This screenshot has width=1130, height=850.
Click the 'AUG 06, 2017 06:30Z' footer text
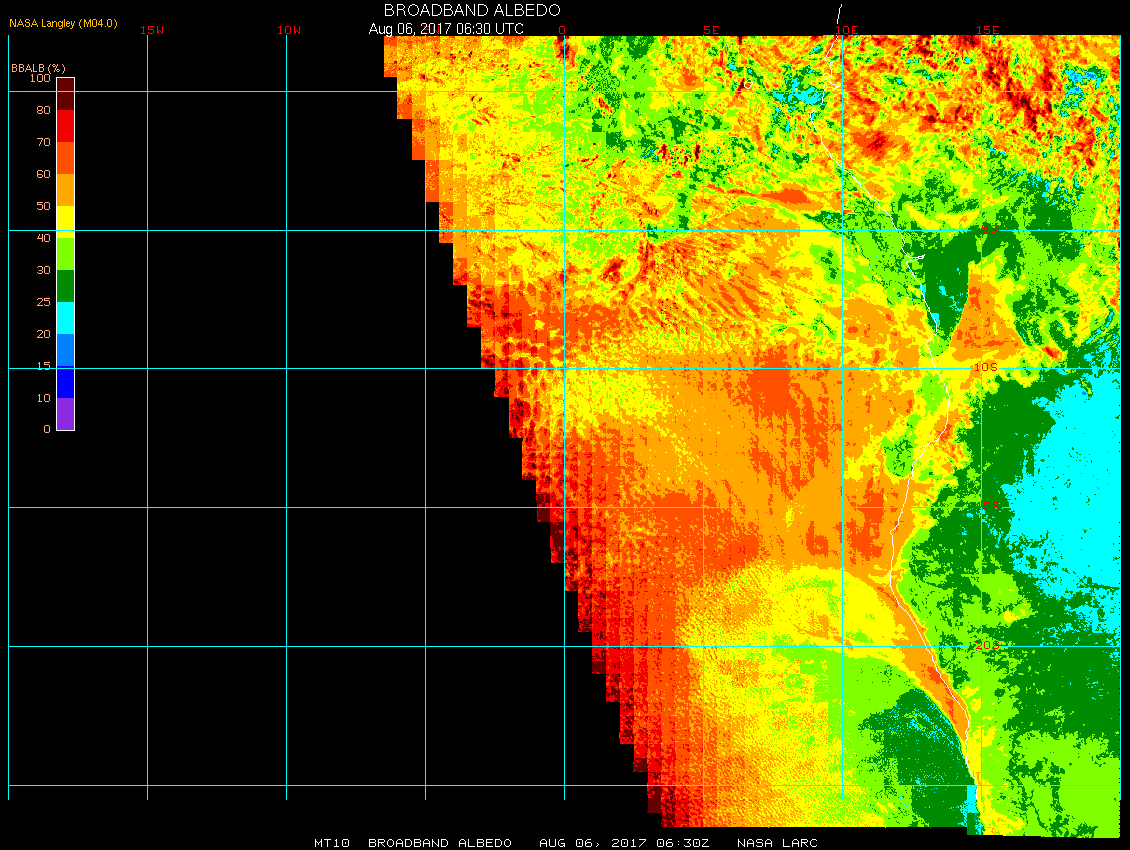tap(624, 842)
